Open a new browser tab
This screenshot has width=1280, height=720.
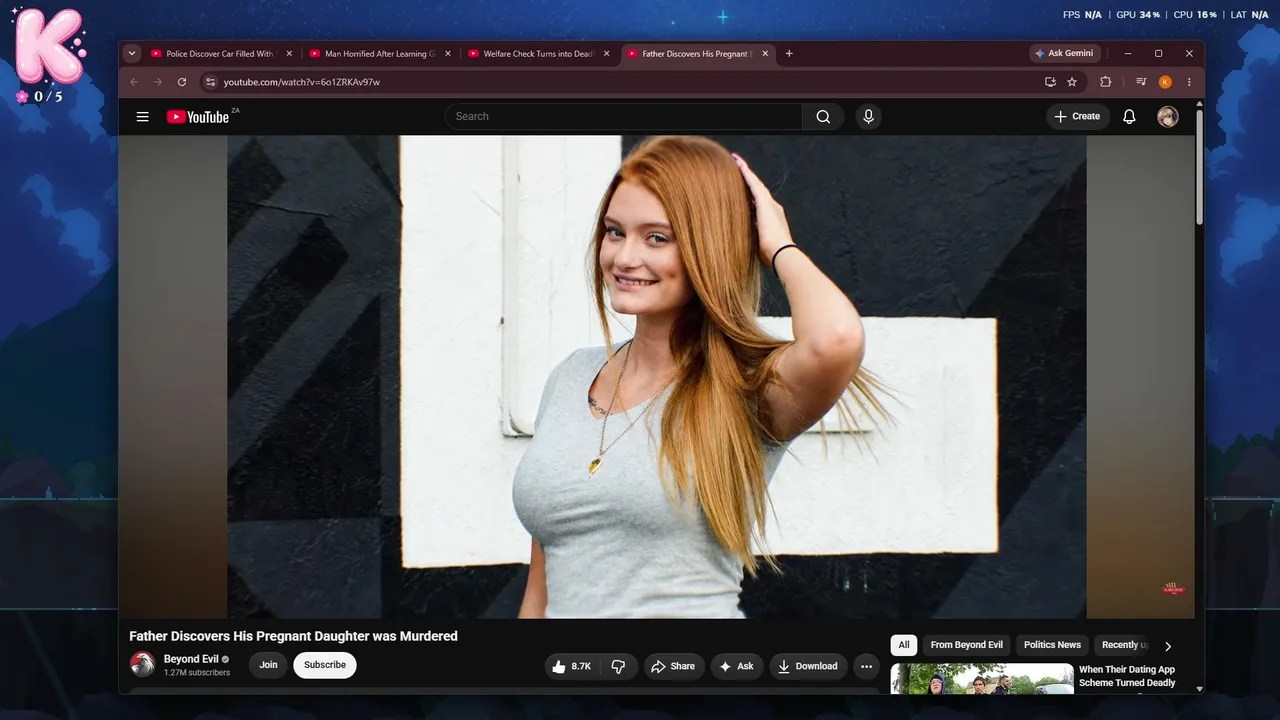coord(789,54)
